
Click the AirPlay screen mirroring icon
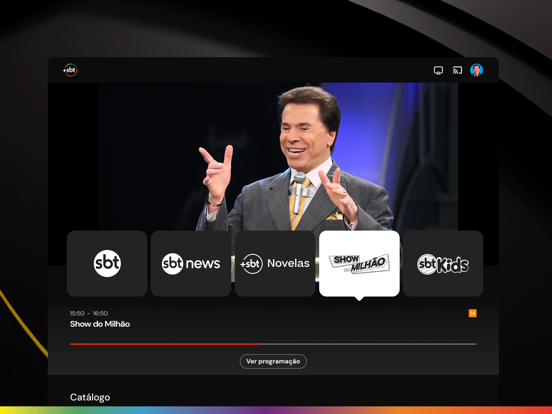(x=438, y=70)
